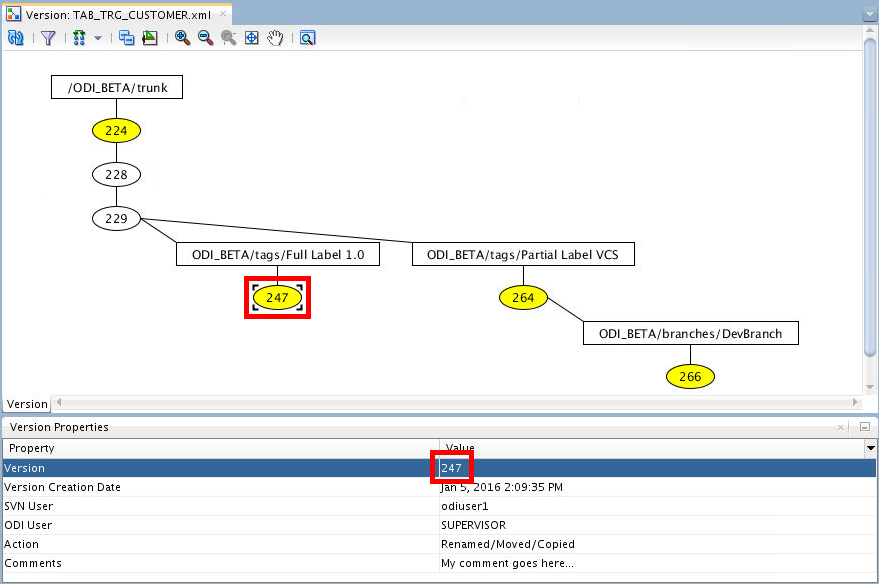Viewport: 879px width, 584px height.
Task: Select the hand pan tool
Action: point(275,38)
